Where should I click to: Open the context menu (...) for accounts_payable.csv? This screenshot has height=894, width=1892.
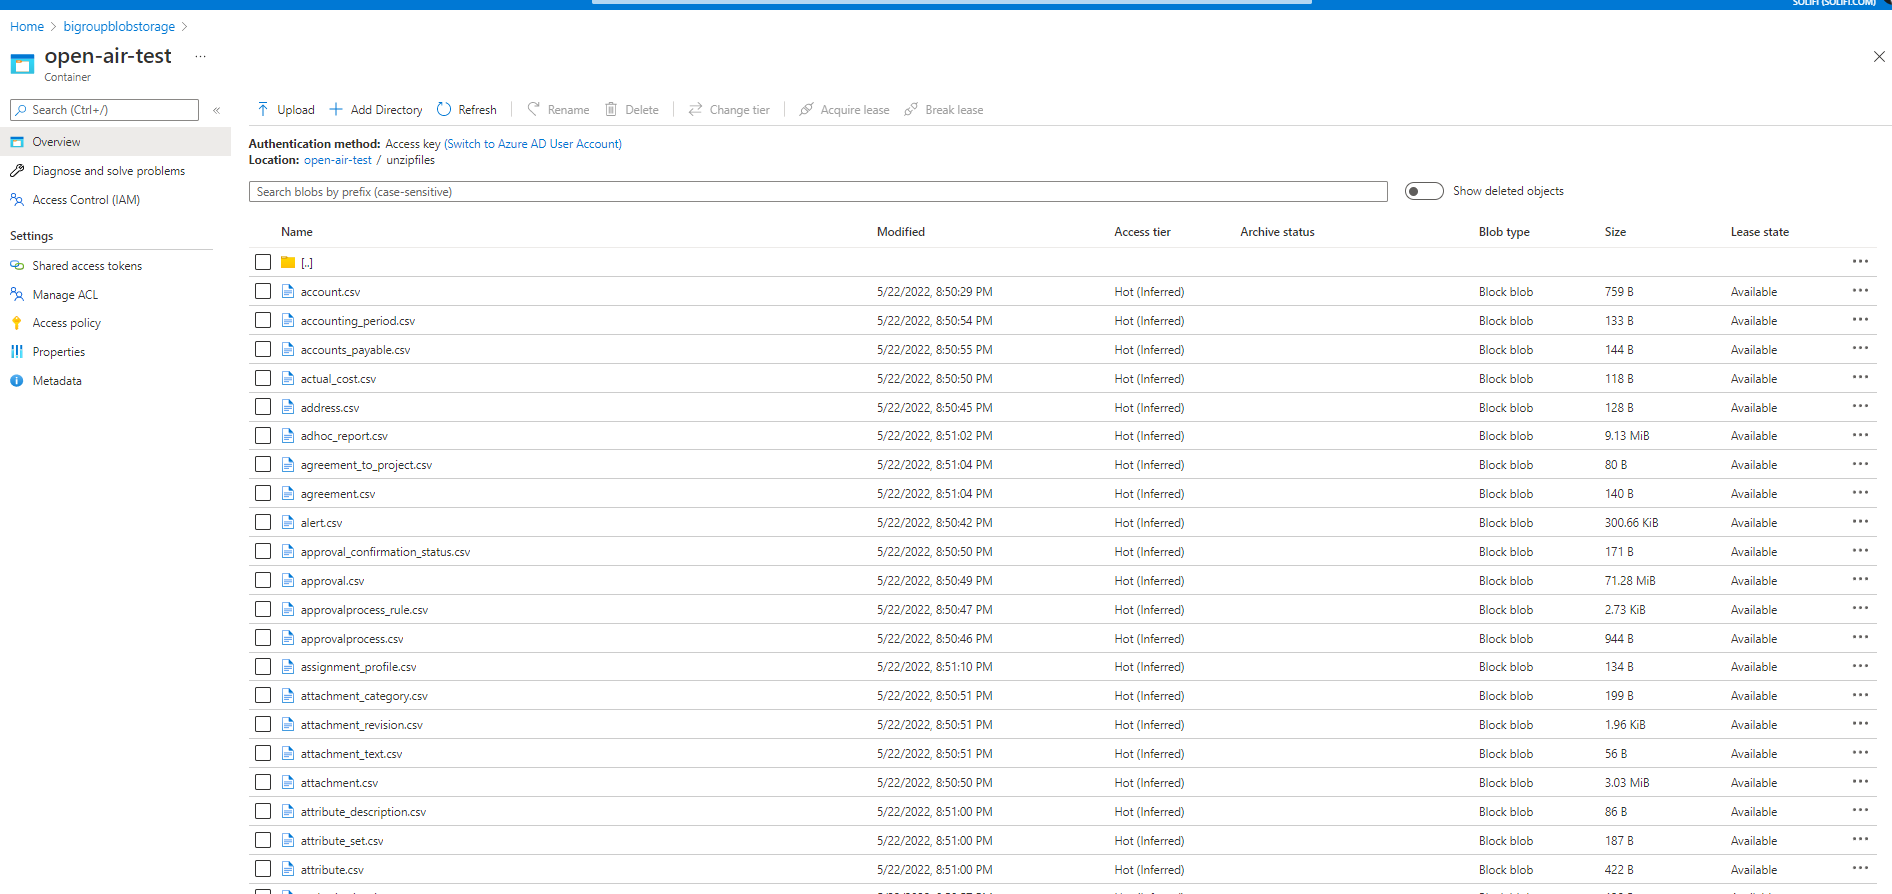point(1860,349)
